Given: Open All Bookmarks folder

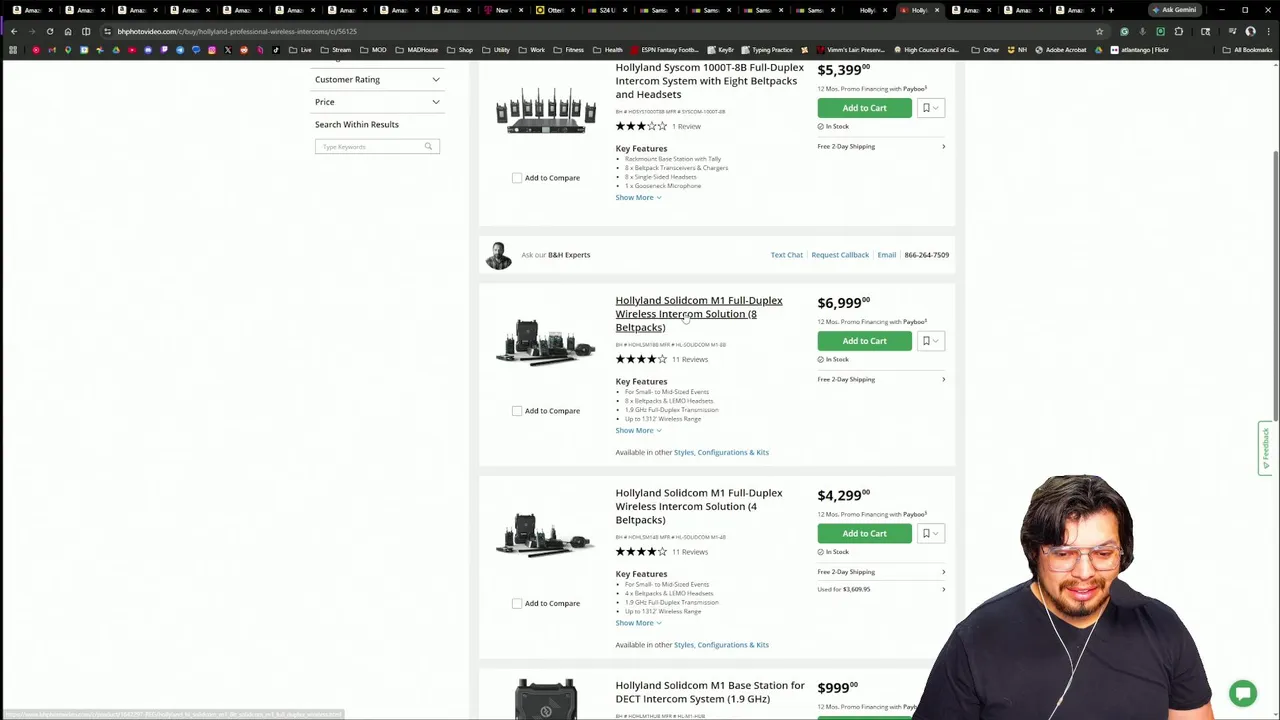Looking at the screenshot, I should (1247, 50).
